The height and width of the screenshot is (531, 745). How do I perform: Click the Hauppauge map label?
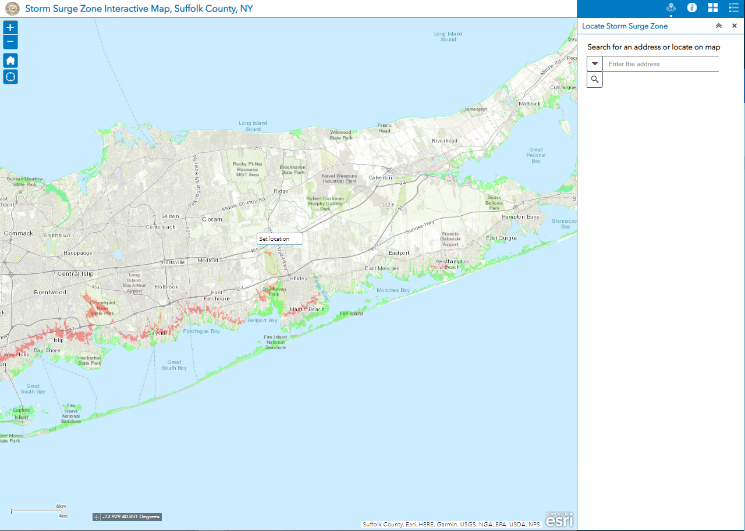78,253
